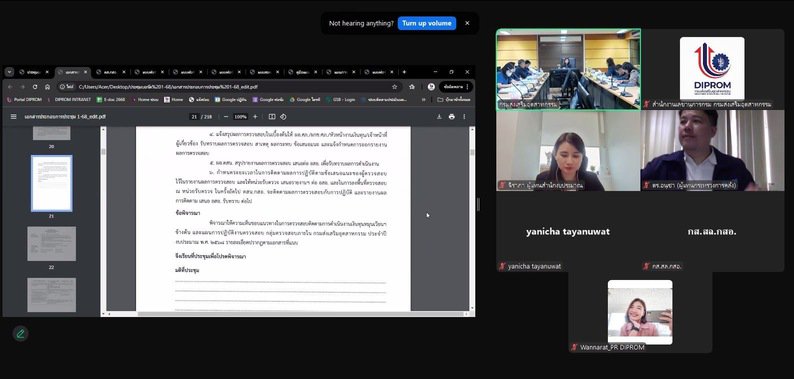Open the PDF viewer more actions menu
This screenshot has height=379, width=794.
tap(464, 117)
